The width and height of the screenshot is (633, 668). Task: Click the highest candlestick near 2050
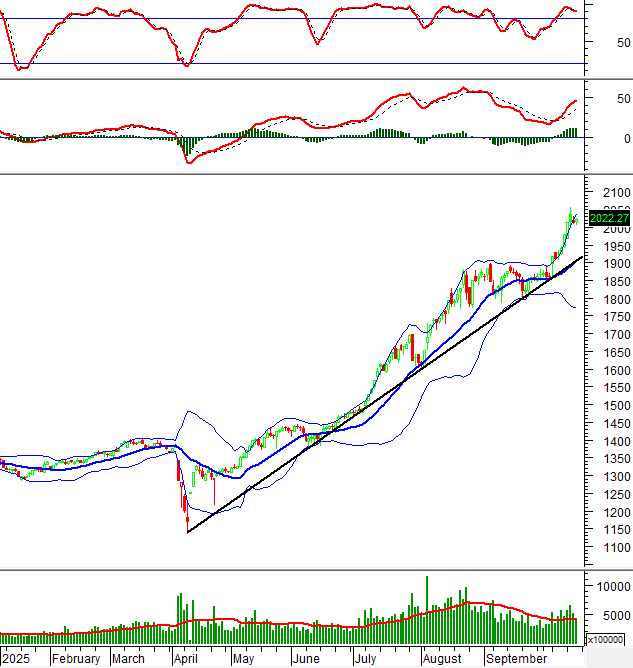pyautogui.click(x=570, y=212)
